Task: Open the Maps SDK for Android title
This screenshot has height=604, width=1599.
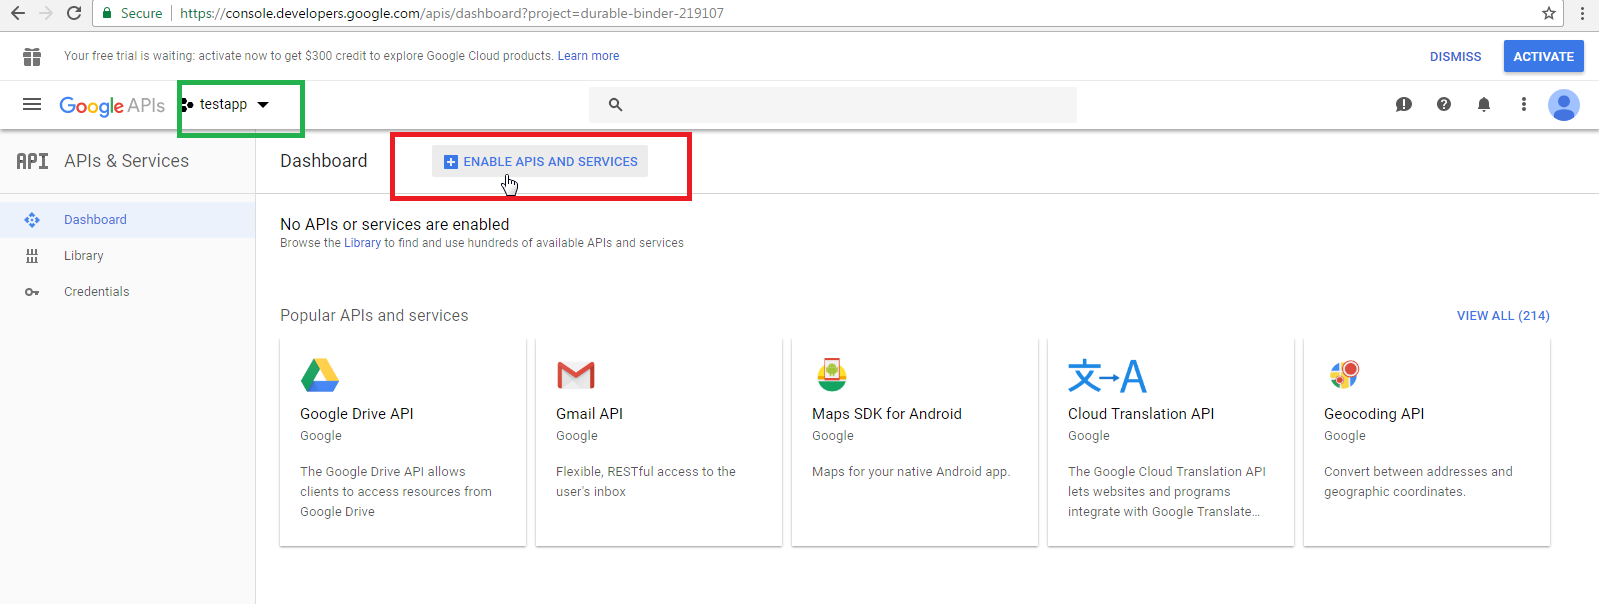Action: [887, 414]
